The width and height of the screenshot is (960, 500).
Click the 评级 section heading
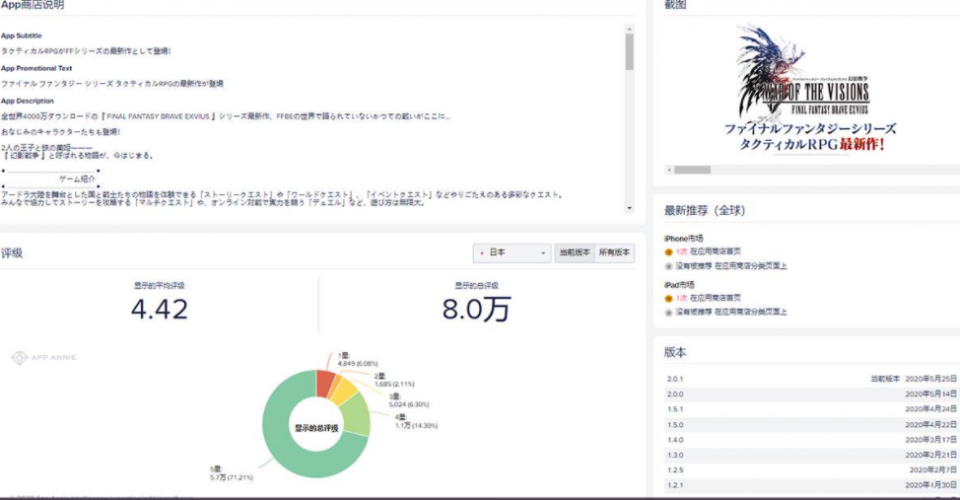tap(12, 253)
